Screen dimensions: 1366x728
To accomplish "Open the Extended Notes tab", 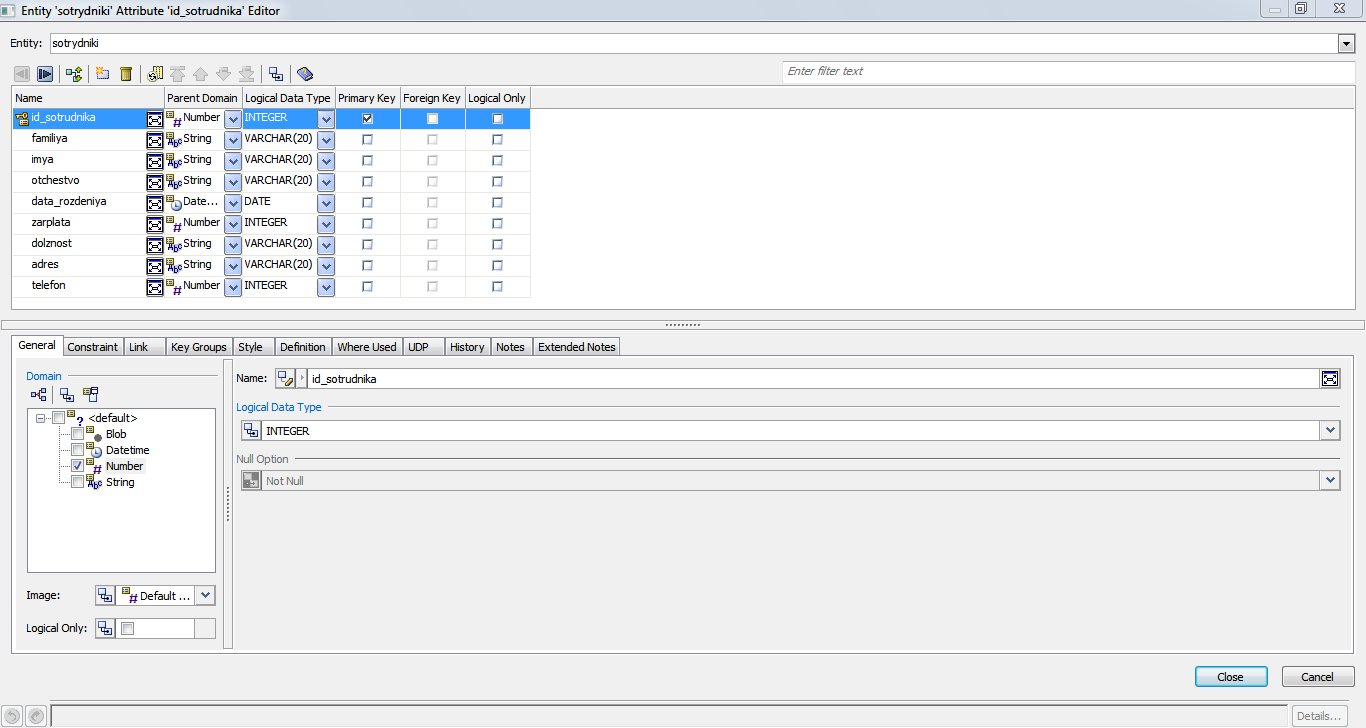I will [x=577, y=347].
